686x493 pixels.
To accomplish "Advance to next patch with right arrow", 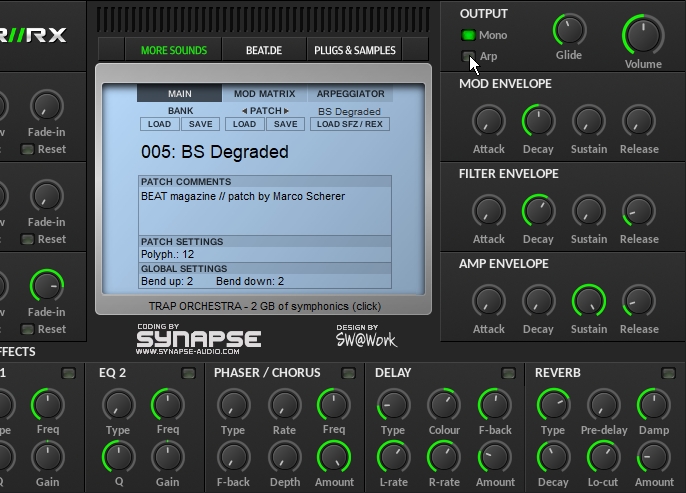I will tap(286, 111).
